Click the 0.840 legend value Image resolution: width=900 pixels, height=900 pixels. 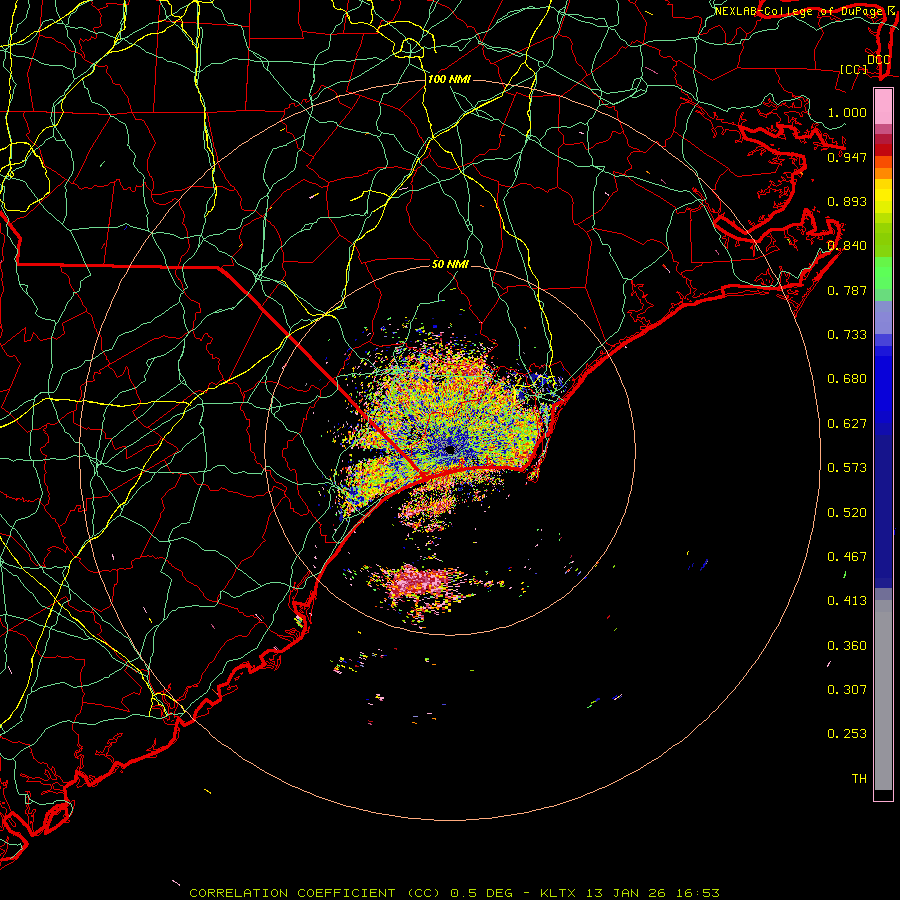[x=847, y=246]
